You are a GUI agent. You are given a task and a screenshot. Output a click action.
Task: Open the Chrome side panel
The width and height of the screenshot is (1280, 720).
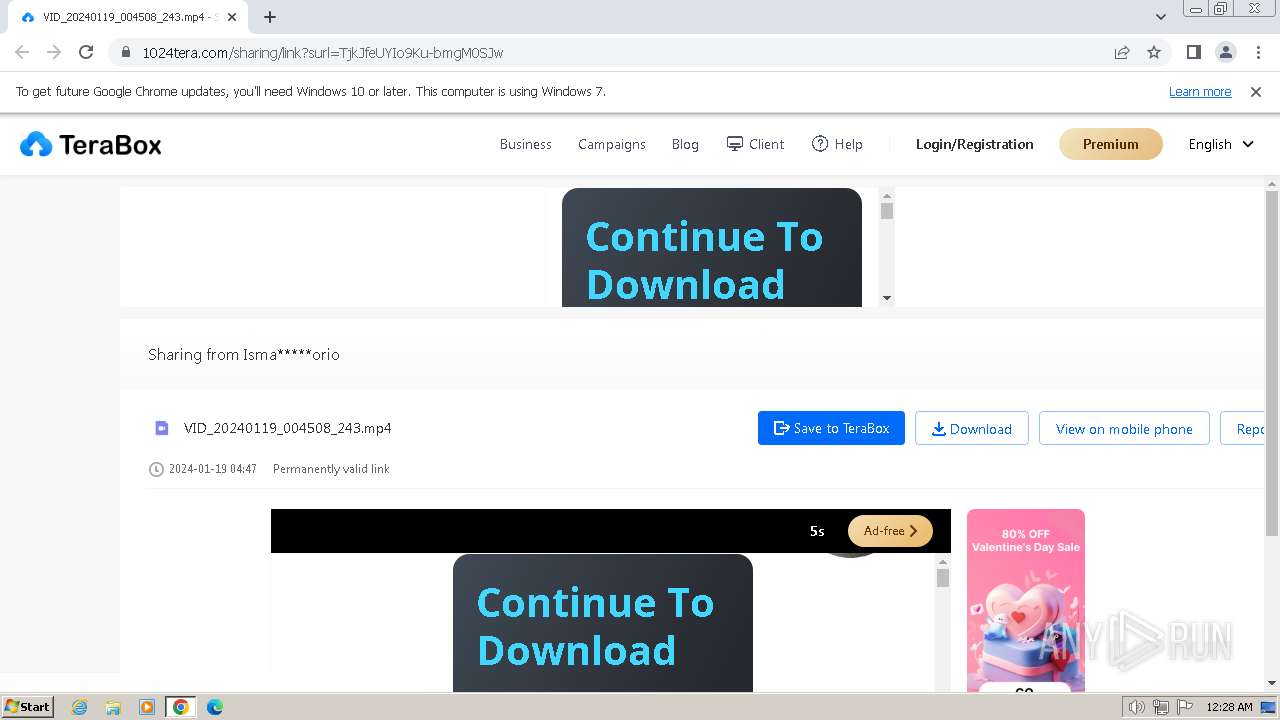tap(1193, 53)
